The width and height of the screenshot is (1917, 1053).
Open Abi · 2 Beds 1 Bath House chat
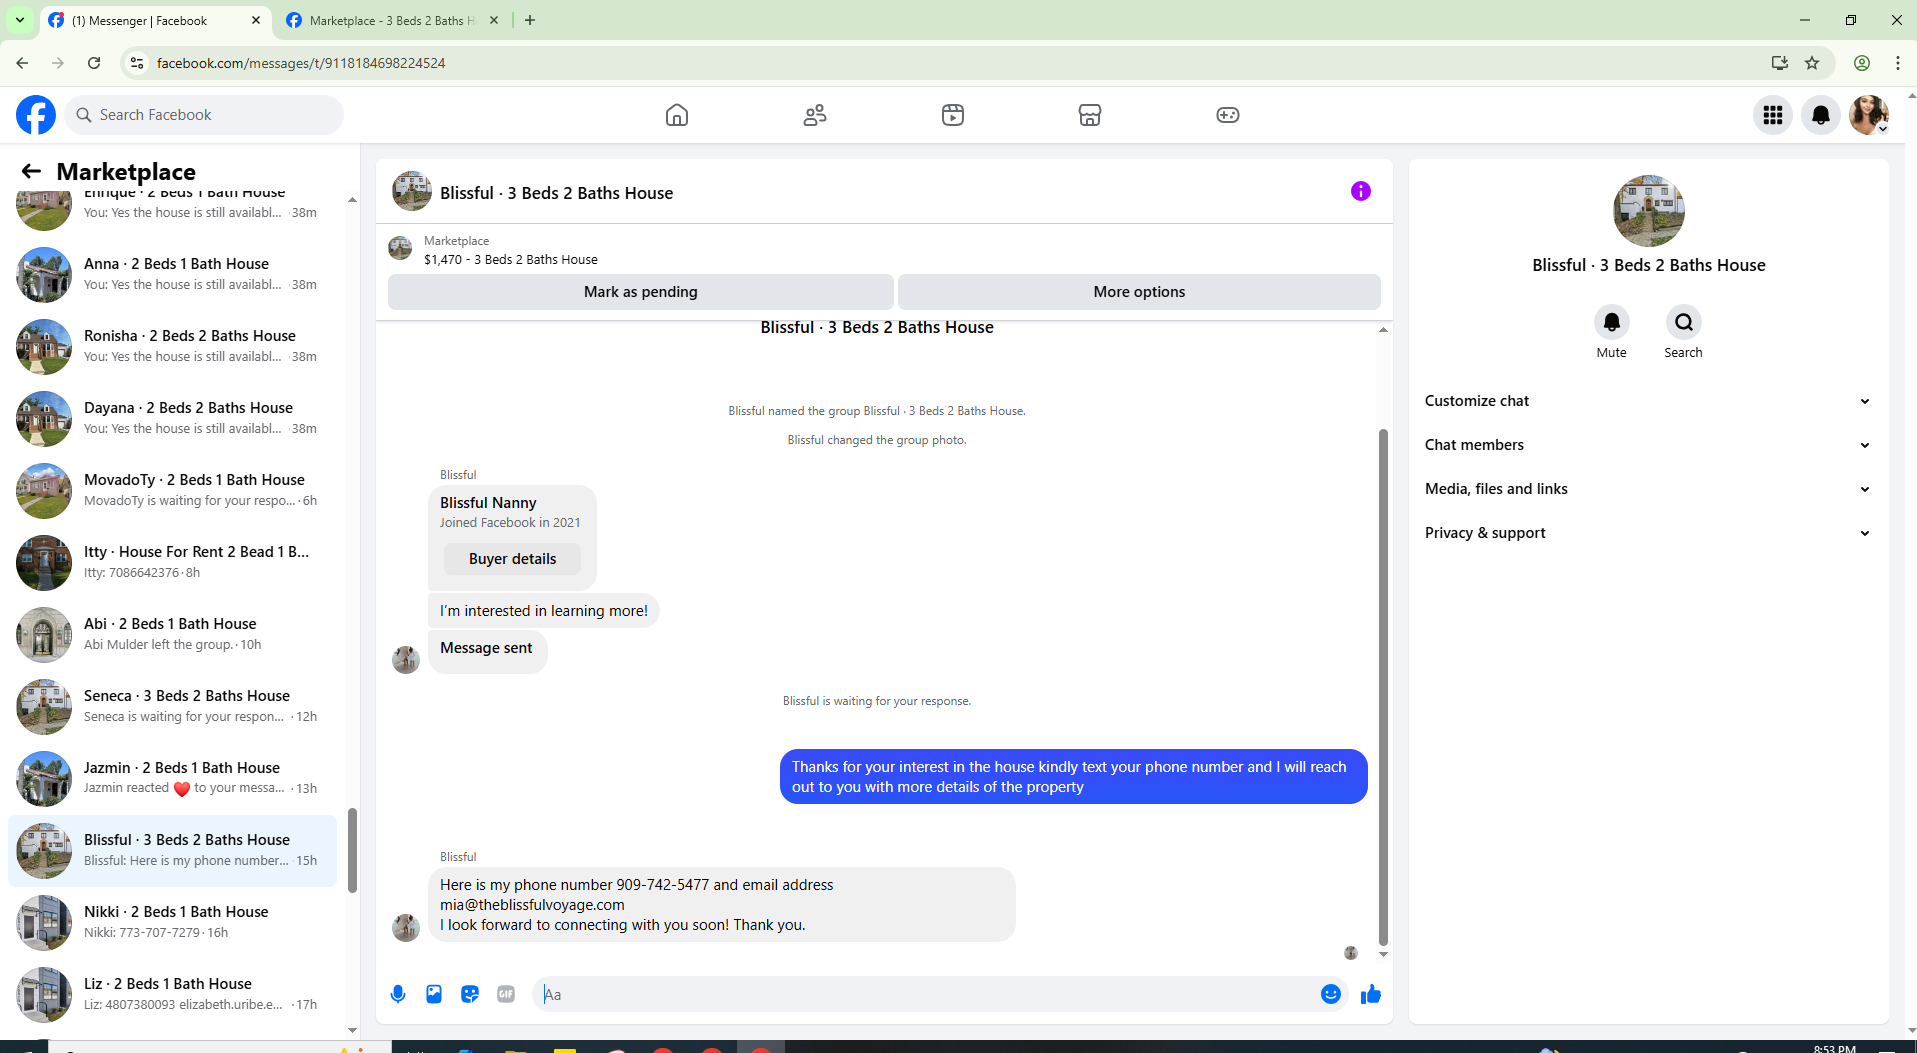click(x=173, y=634)
